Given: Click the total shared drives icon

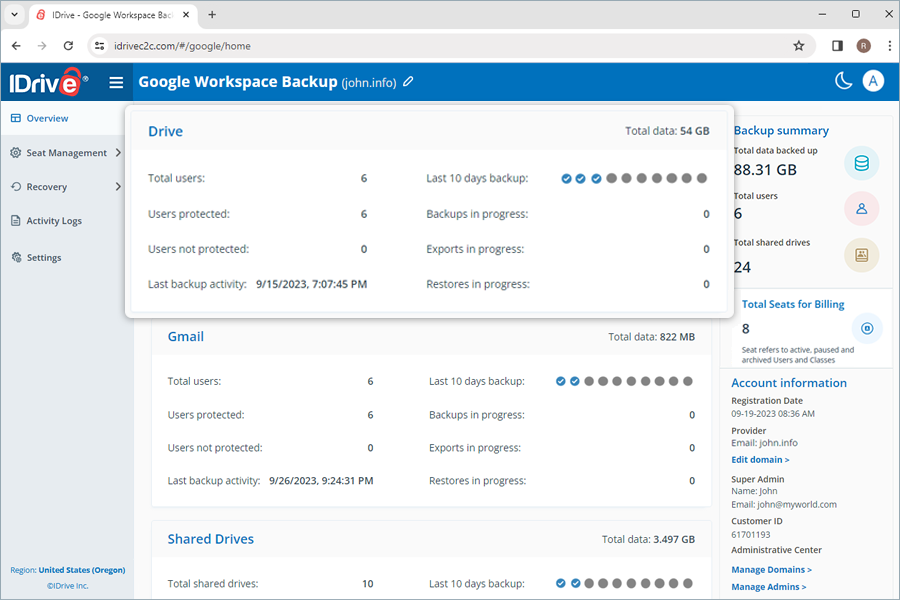Looking at the screenshot, I should [x=861, y=255].
